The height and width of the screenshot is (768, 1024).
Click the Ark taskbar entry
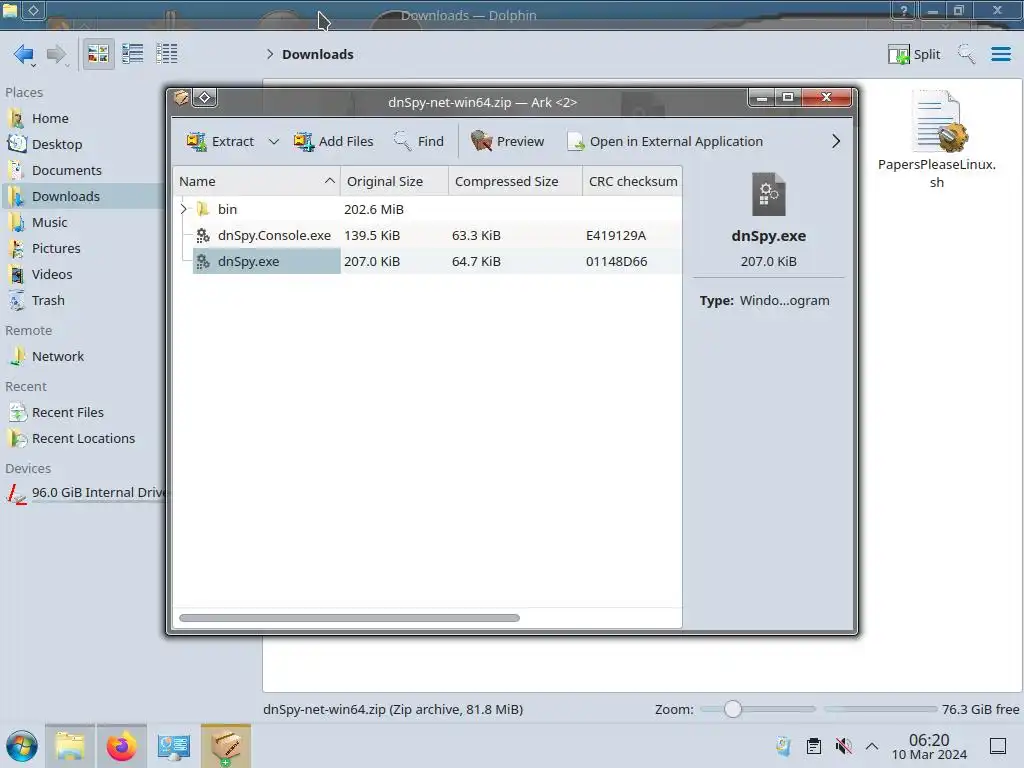click(226, 746)
